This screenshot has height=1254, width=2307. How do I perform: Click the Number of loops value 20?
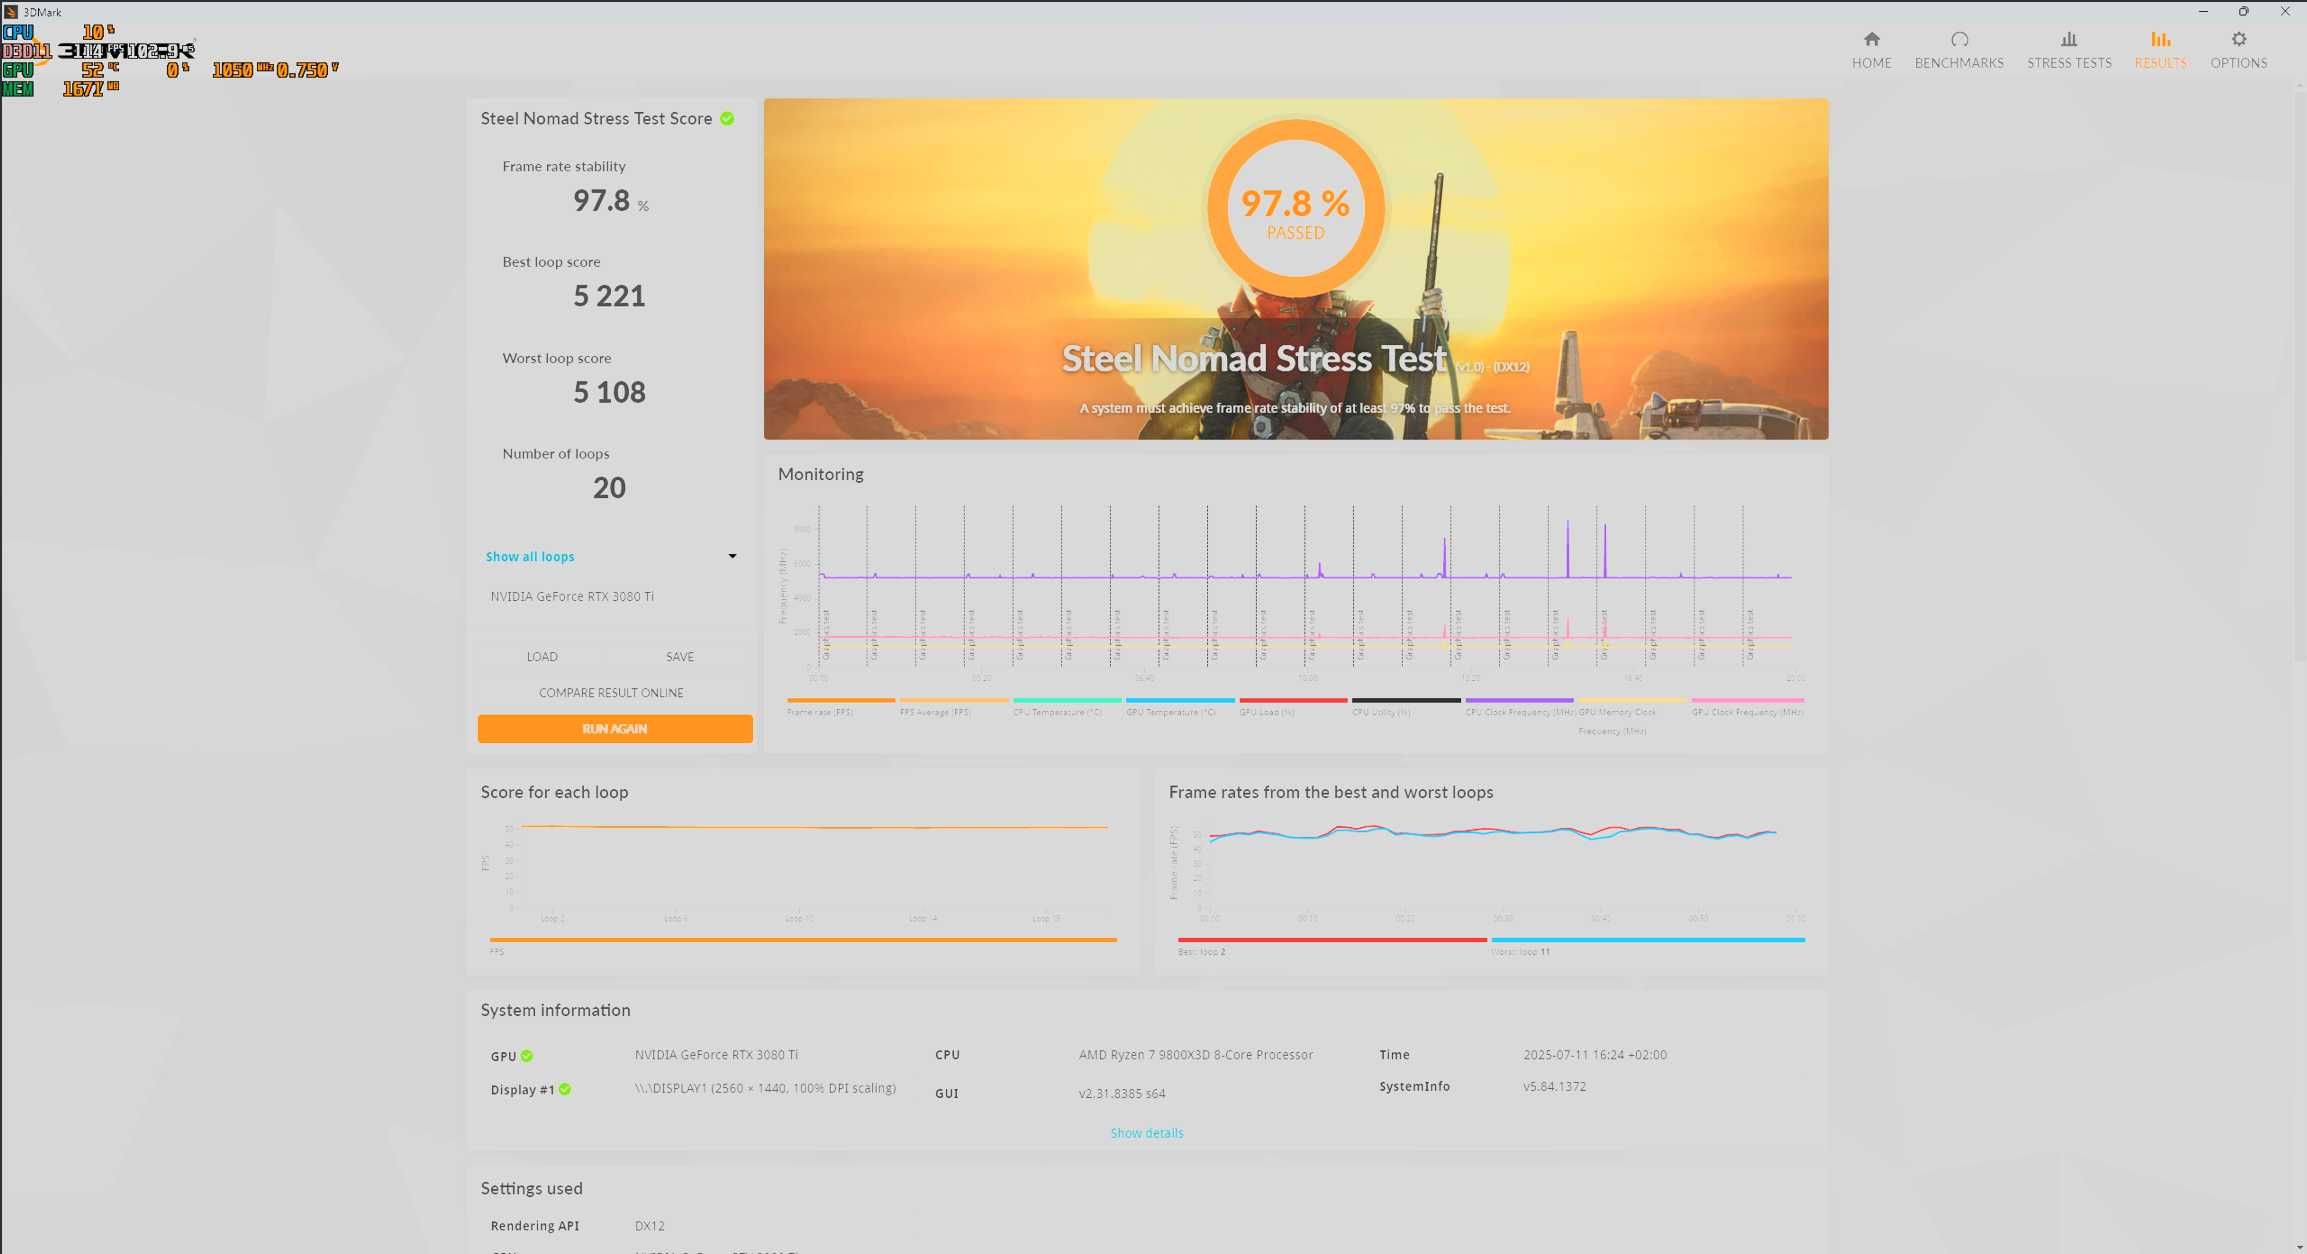[x=609, y=488]
